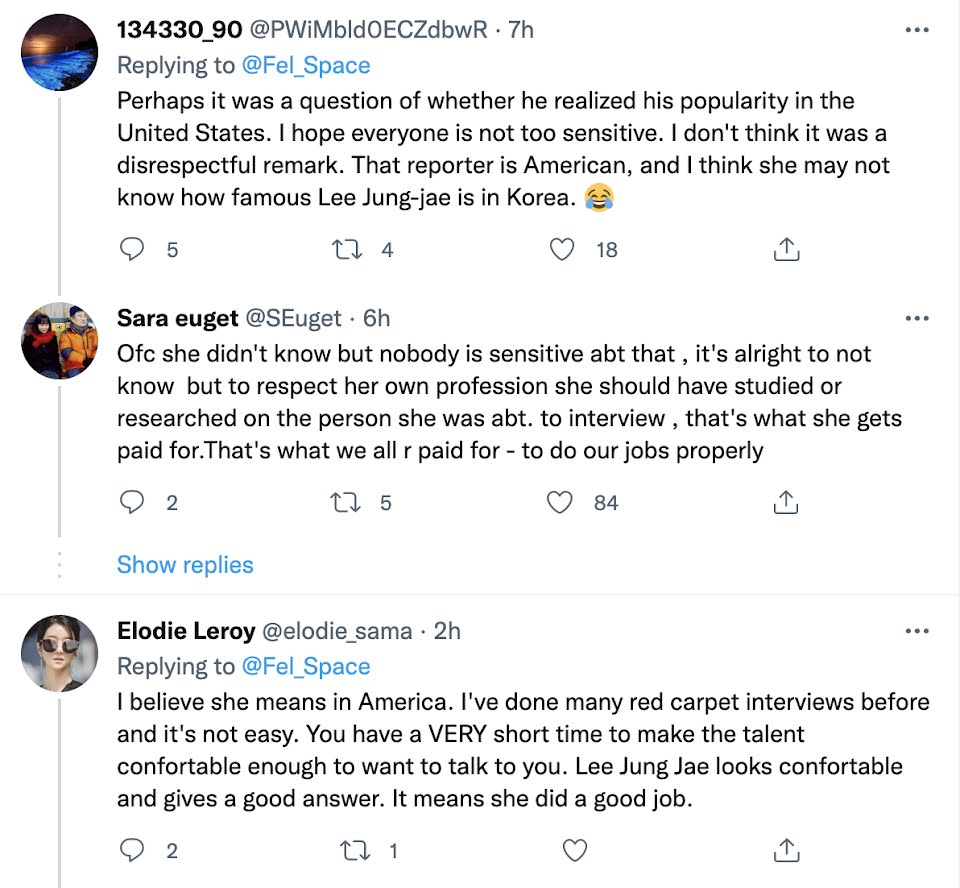Open more options on Sara euget's tweet
Image resolution: width=960 pixels, height=888 pixels.
(x=916, y=319)
